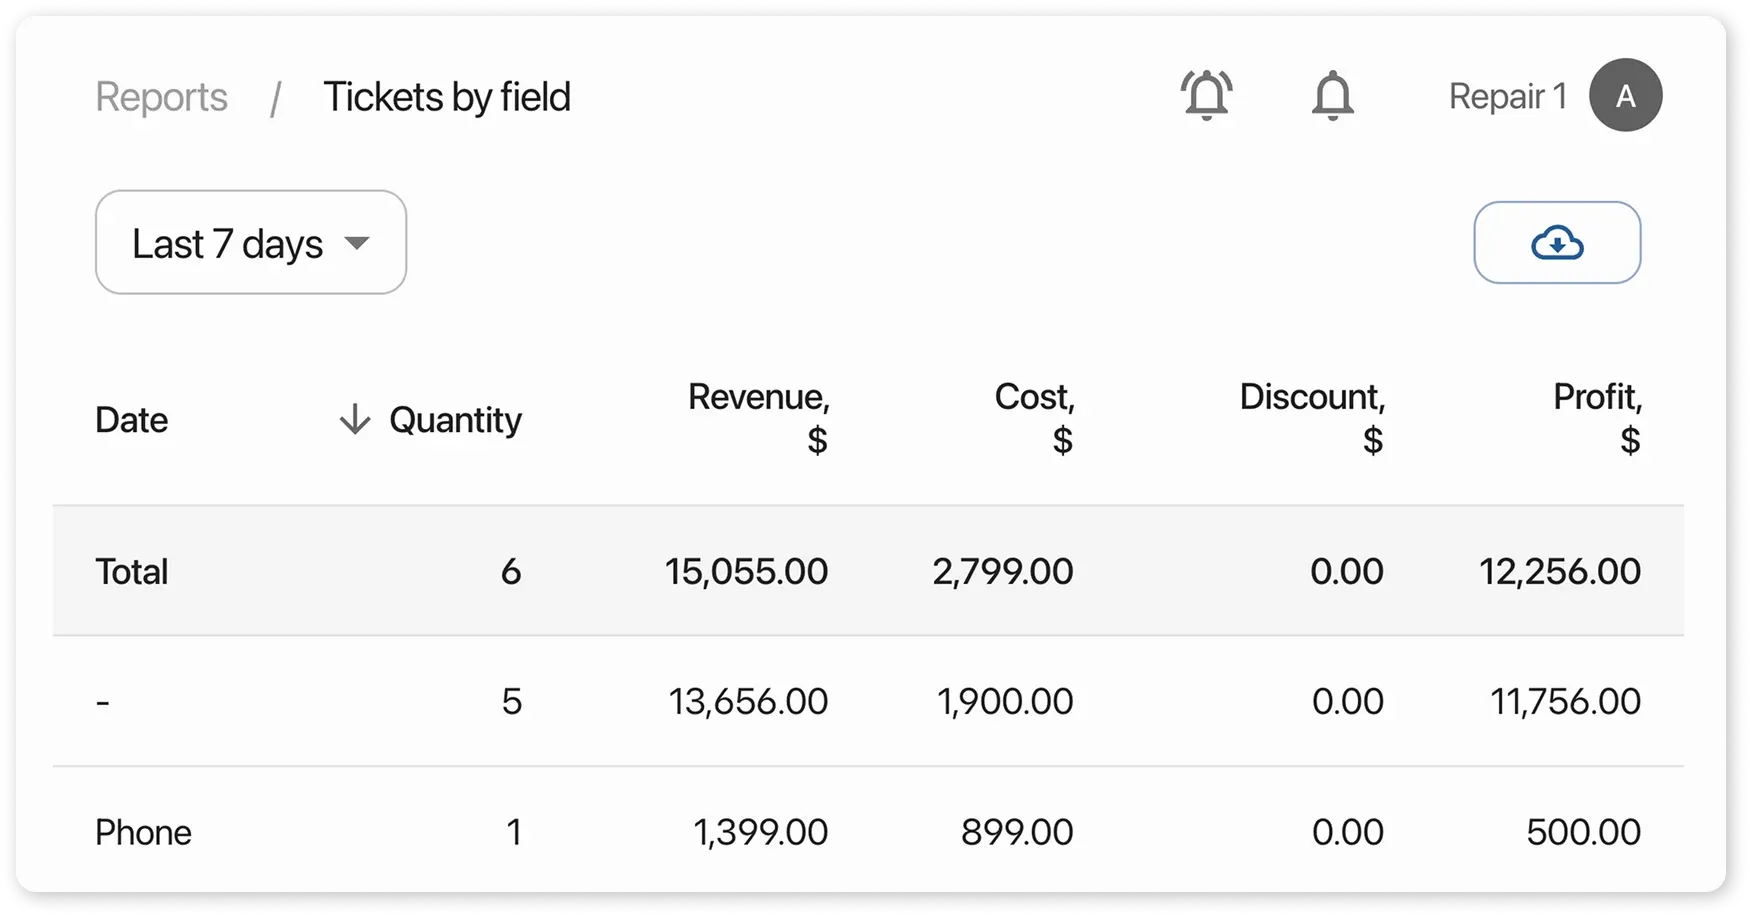The image size is (1750, 916).
Task: Click the Repair 1 workspace name
Action: [x=1508, y=96]
